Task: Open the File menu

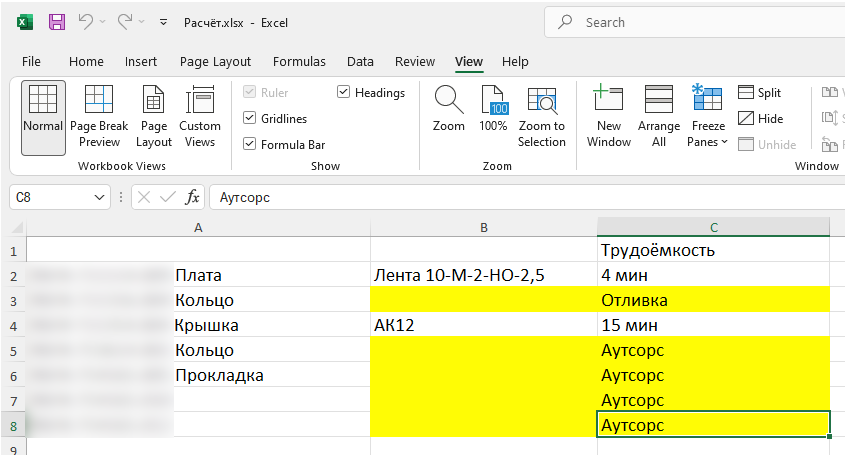Action: [31, 62]
